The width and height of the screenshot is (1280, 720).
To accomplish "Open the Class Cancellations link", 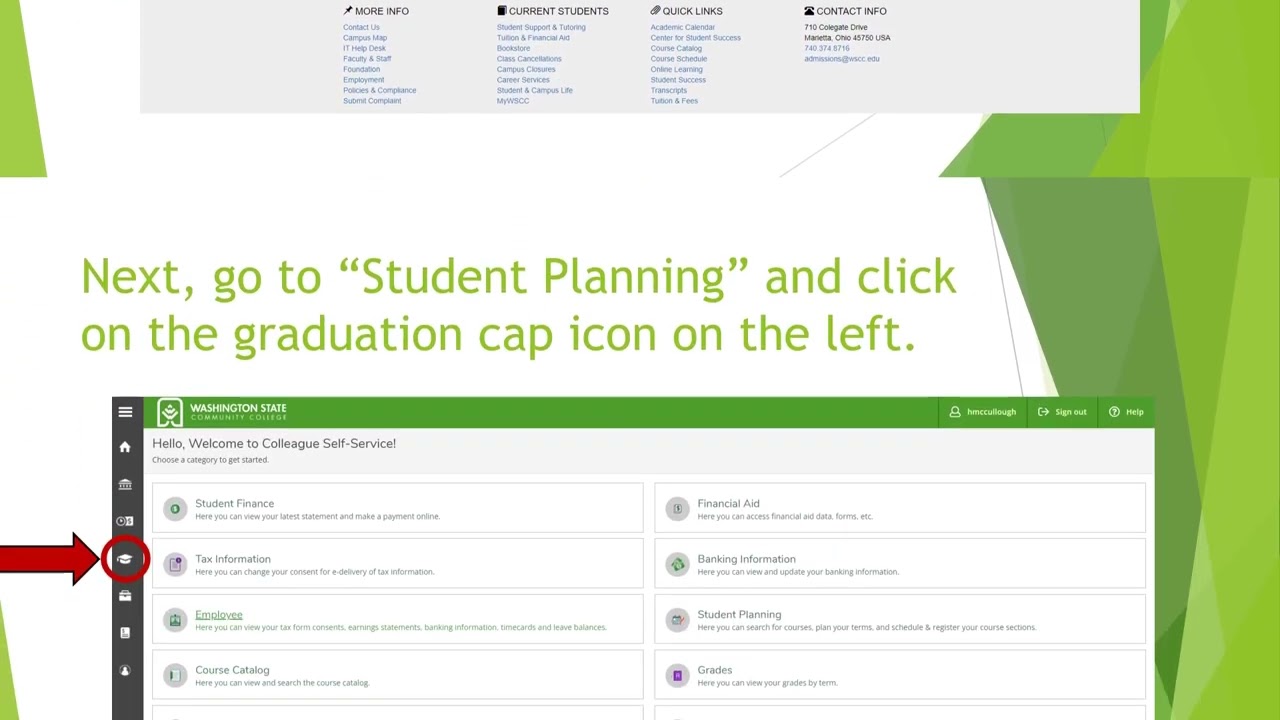I will point(529,59).
